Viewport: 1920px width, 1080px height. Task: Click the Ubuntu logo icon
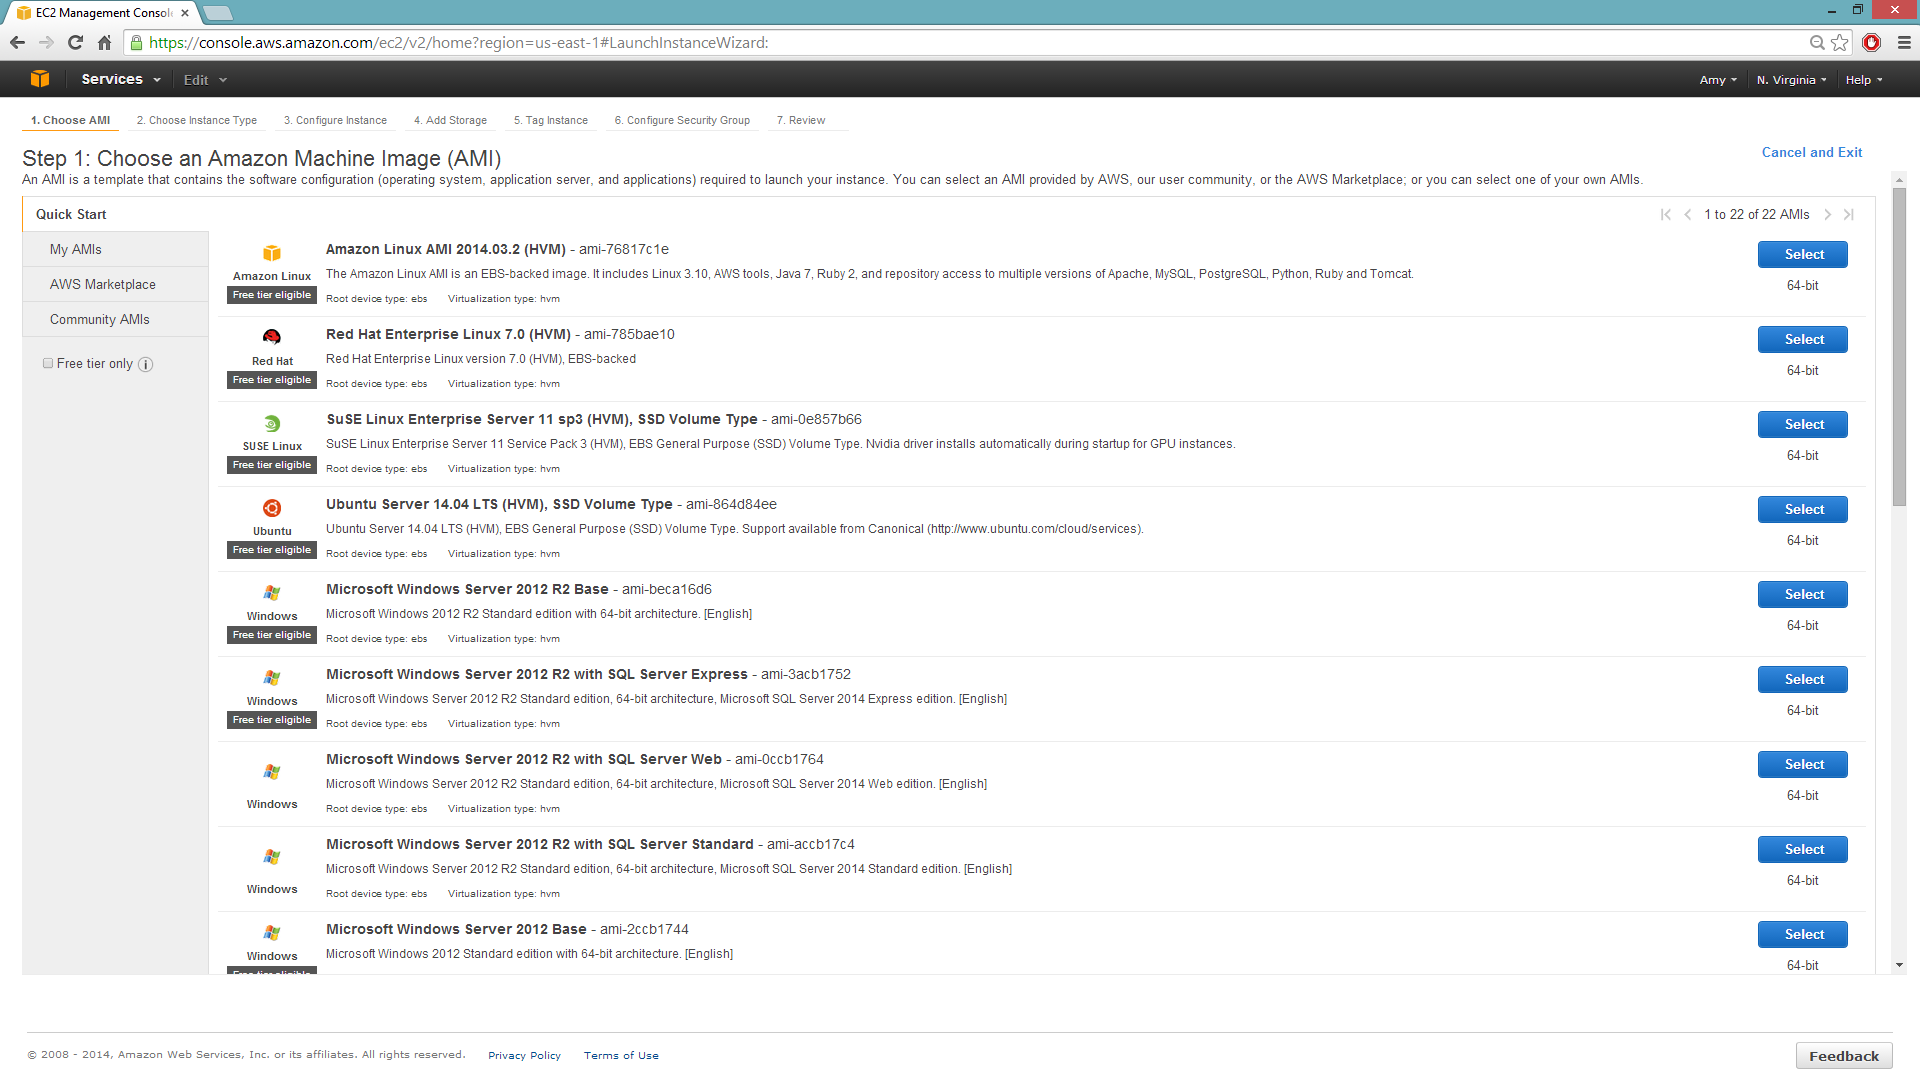[x=271, y=508]
